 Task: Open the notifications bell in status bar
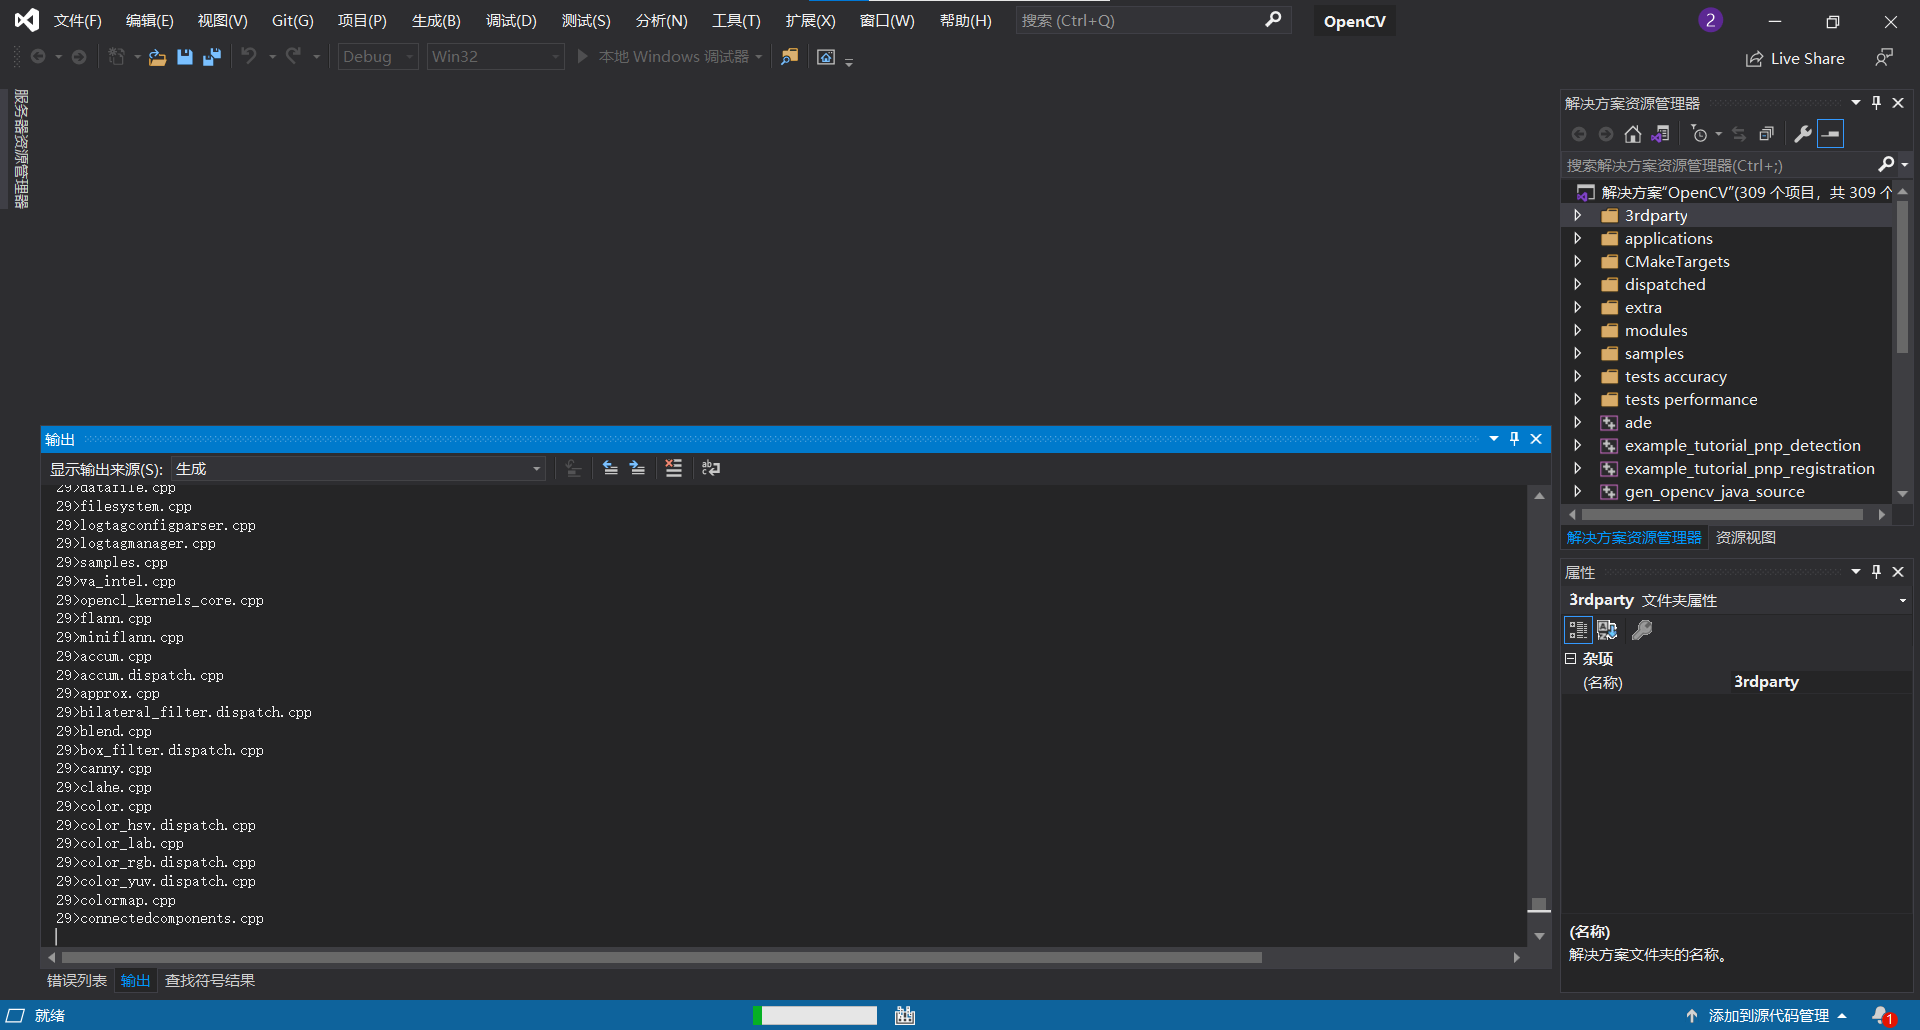click(1883, 1016)
